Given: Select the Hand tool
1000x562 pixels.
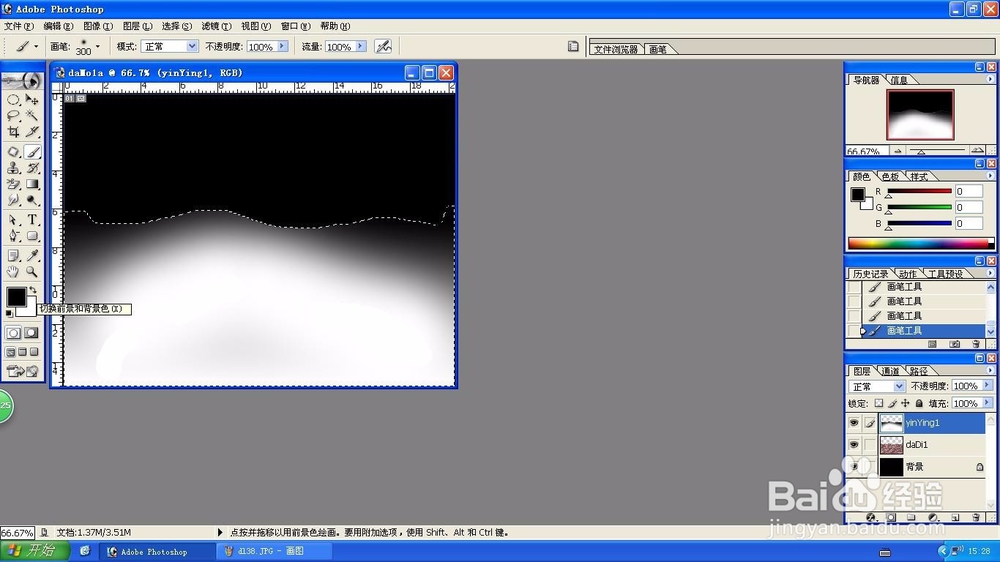Looking at the screenshot, I should pos(13,272).
